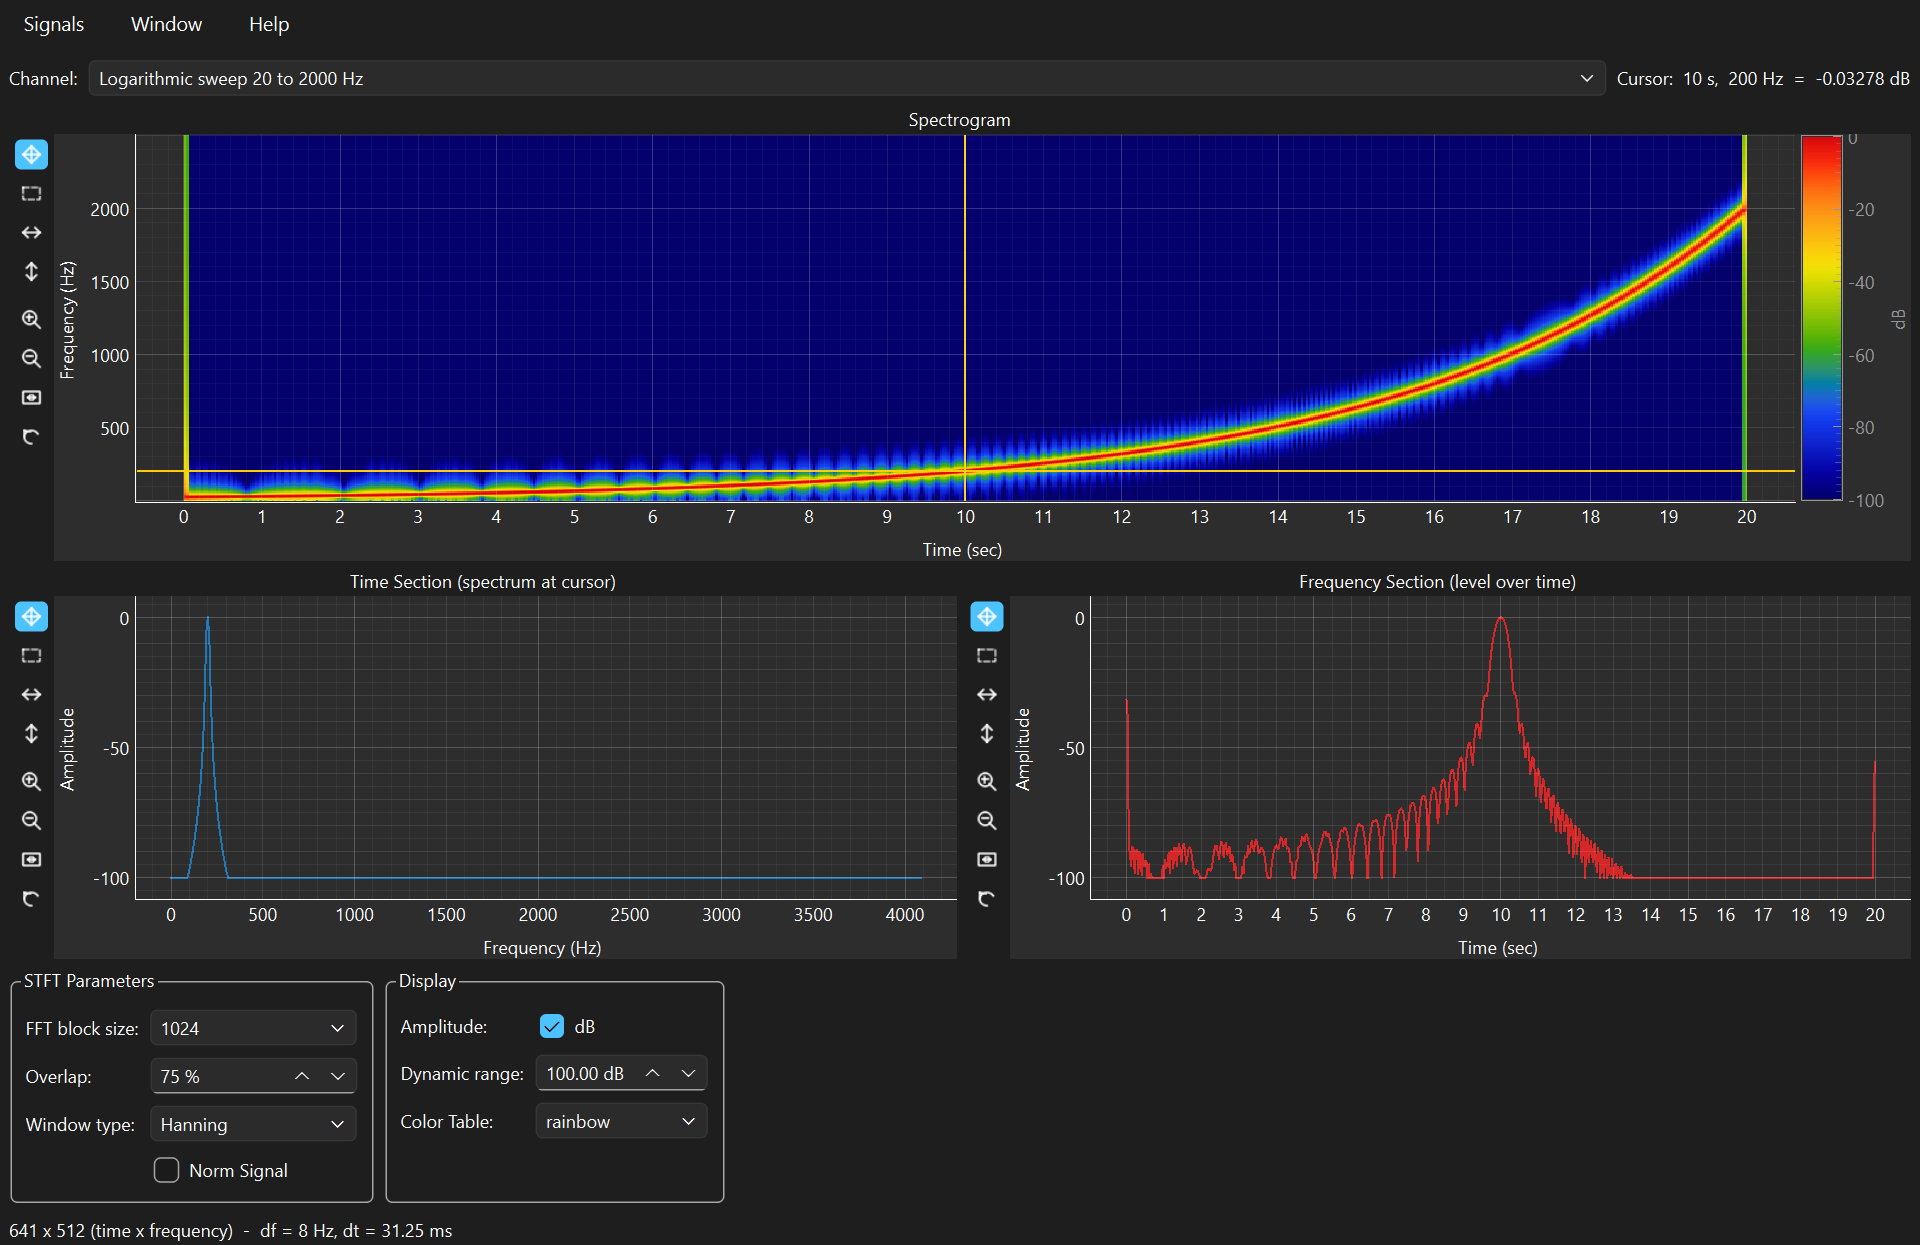Activate Frequency Section vertical zoom tool
Viewport: 1920px width, 1245px height.
[x=986, y=733]
